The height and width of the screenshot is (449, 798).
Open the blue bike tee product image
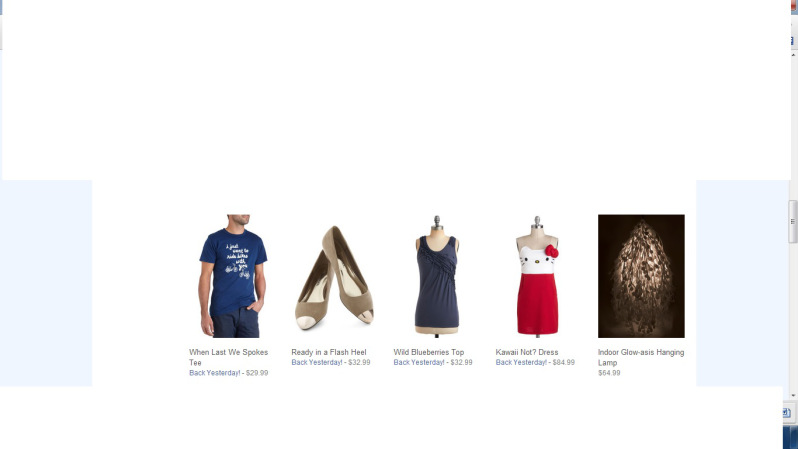(x=233, y=276)
